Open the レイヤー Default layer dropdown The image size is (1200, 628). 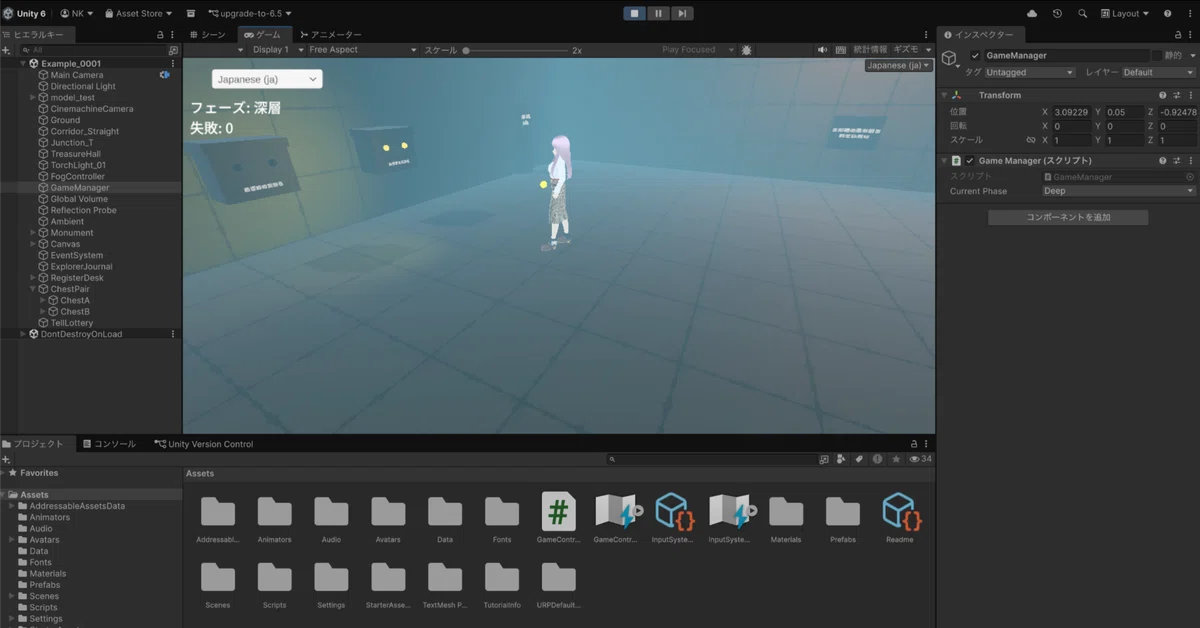pos(1158,73)
